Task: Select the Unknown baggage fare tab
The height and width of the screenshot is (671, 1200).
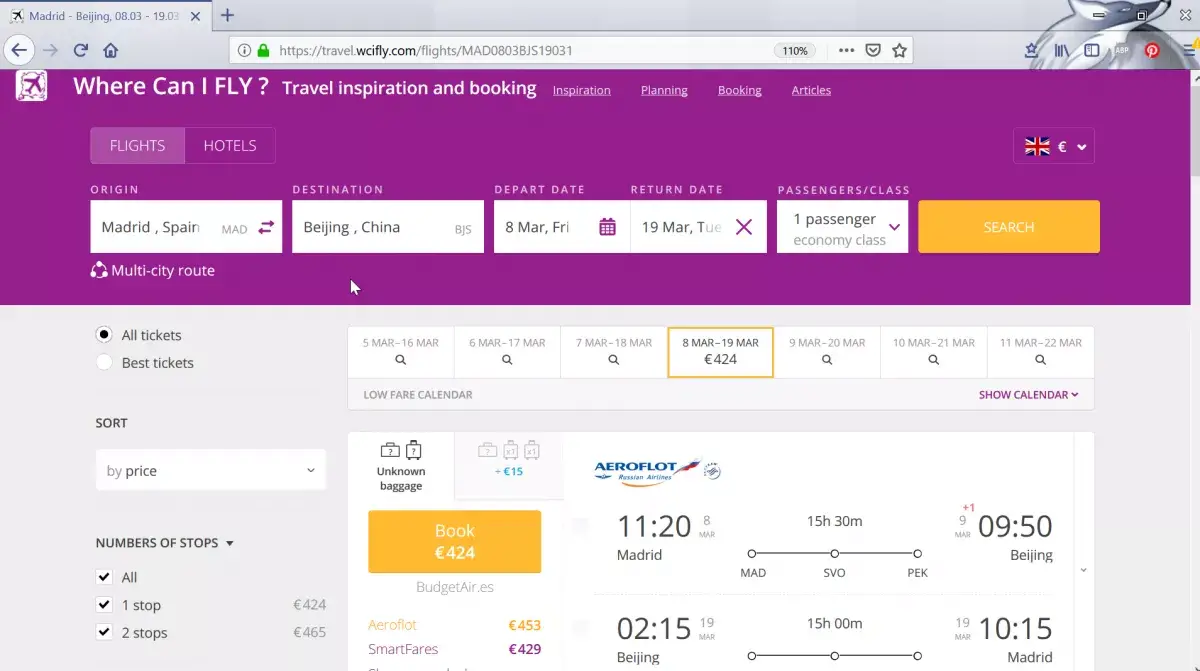Action: coord(401,466)
